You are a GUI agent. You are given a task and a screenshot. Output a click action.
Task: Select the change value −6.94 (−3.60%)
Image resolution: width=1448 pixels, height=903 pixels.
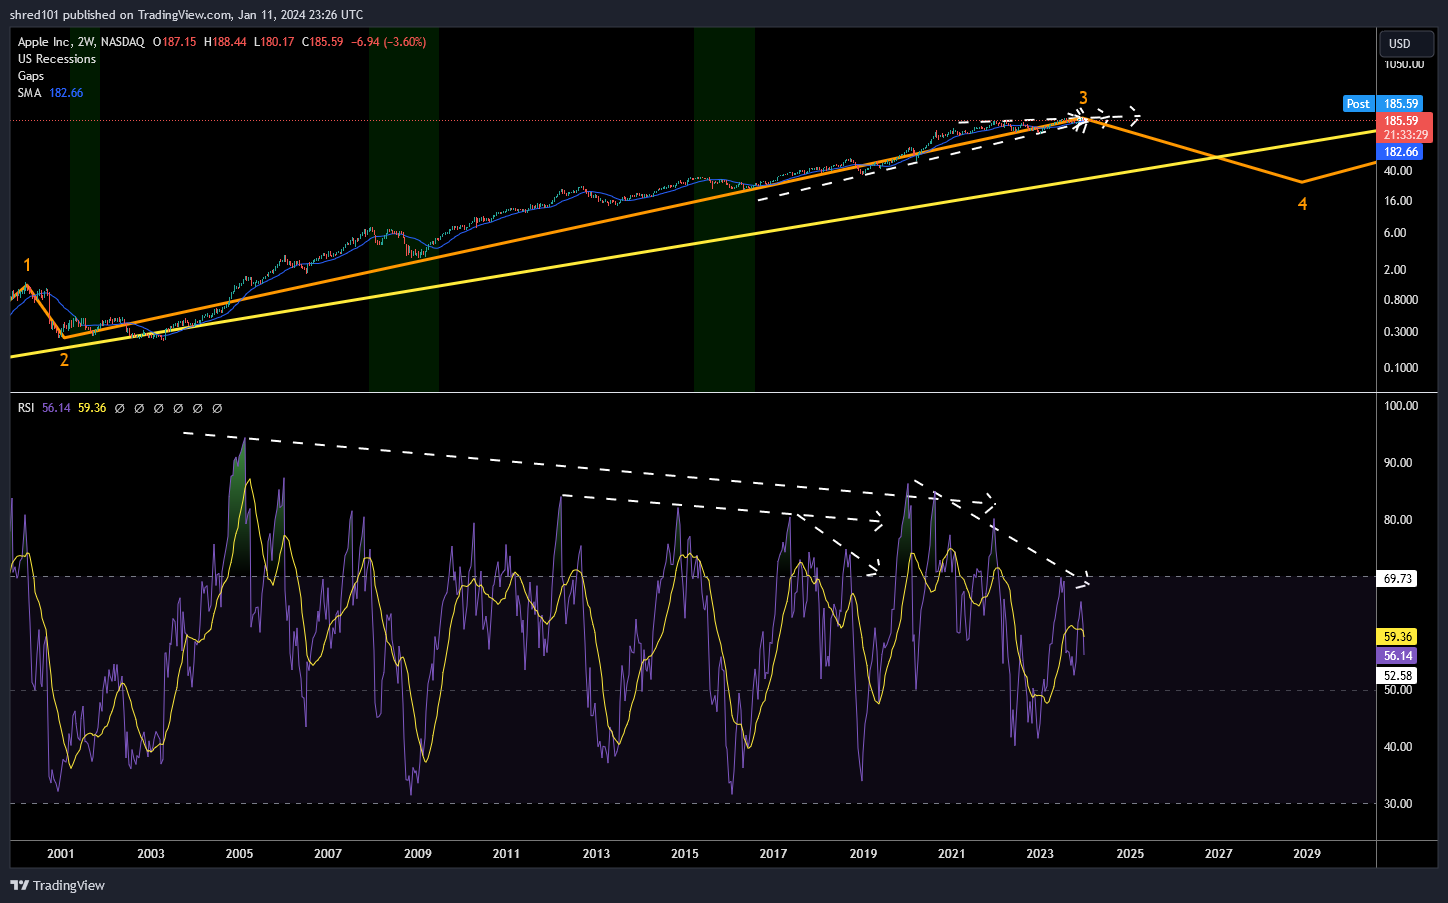click(389, 42)
